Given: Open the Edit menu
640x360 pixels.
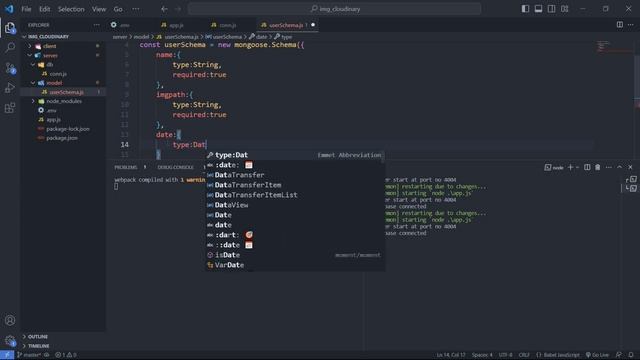Looking at the screenshot, I should click(44, 9).
